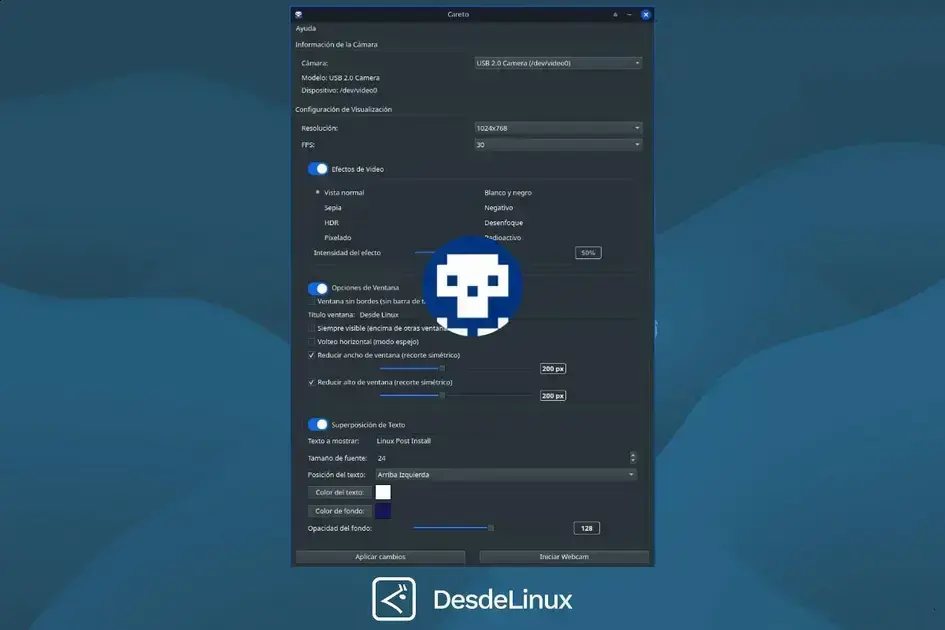
Task: Toggle the Superposición de Texto switch
Action: 318,425
